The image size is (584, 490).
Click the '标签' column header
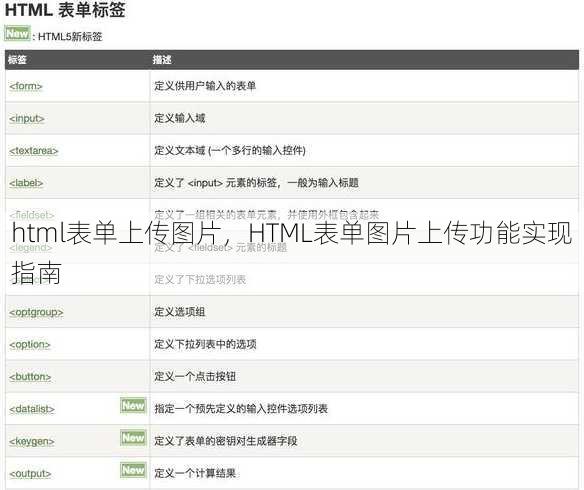(x=17, y=60)
